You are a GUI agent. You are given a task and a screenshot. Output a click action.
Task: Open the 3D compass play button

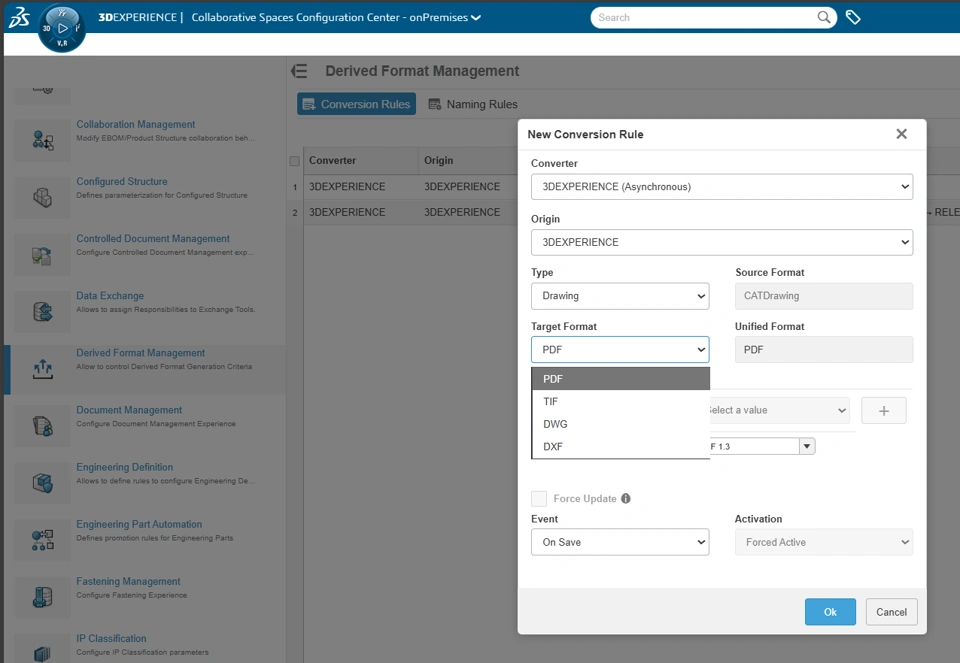point(62,28)
